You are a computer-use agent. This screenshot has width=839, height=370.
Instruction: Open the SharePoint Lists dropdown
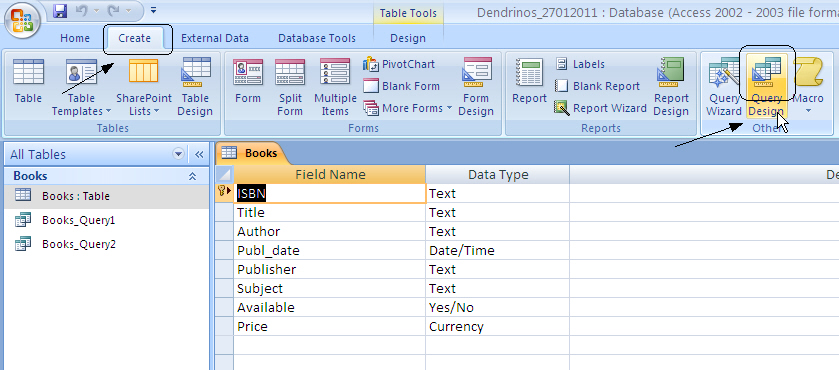pyautogui.click(x=144, y=87)
